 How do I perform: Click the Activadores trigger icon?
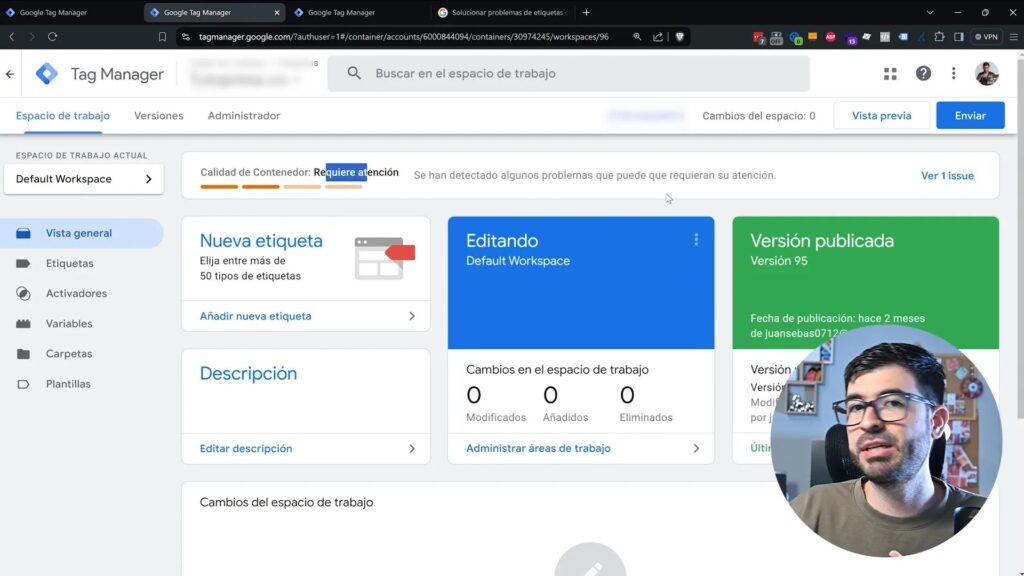(x=24, y=293)
